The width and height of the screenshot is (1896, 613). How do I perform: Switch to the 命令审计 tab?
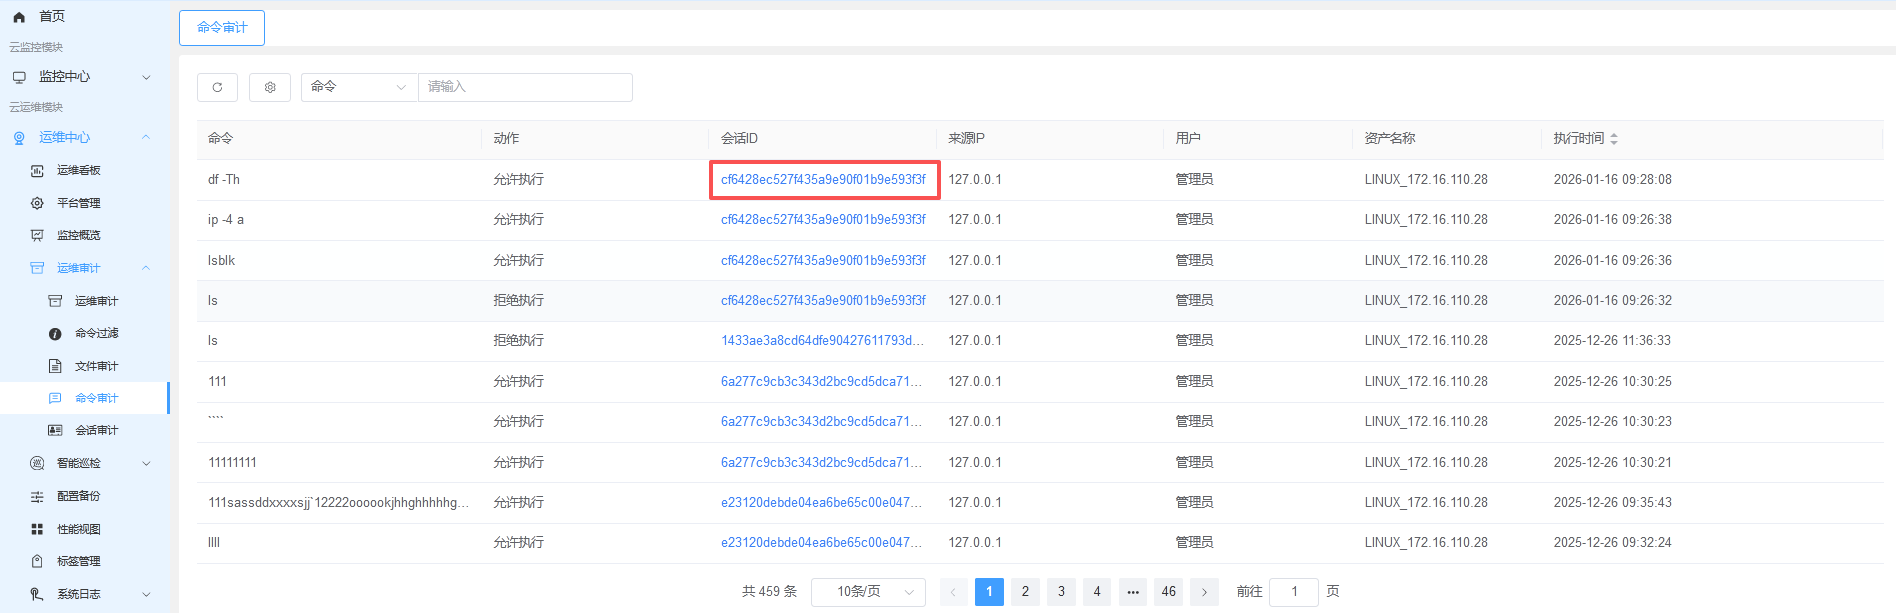pyautogui.click(x=222, y=28)
